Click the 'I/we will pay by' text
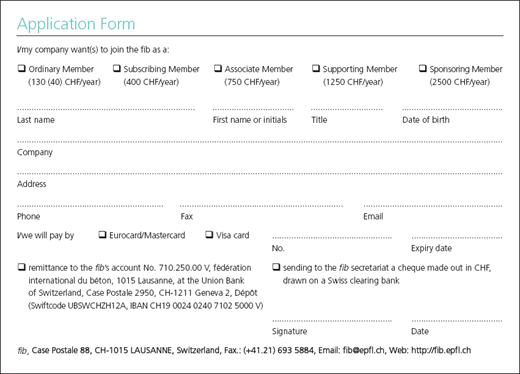 (46, 235)
